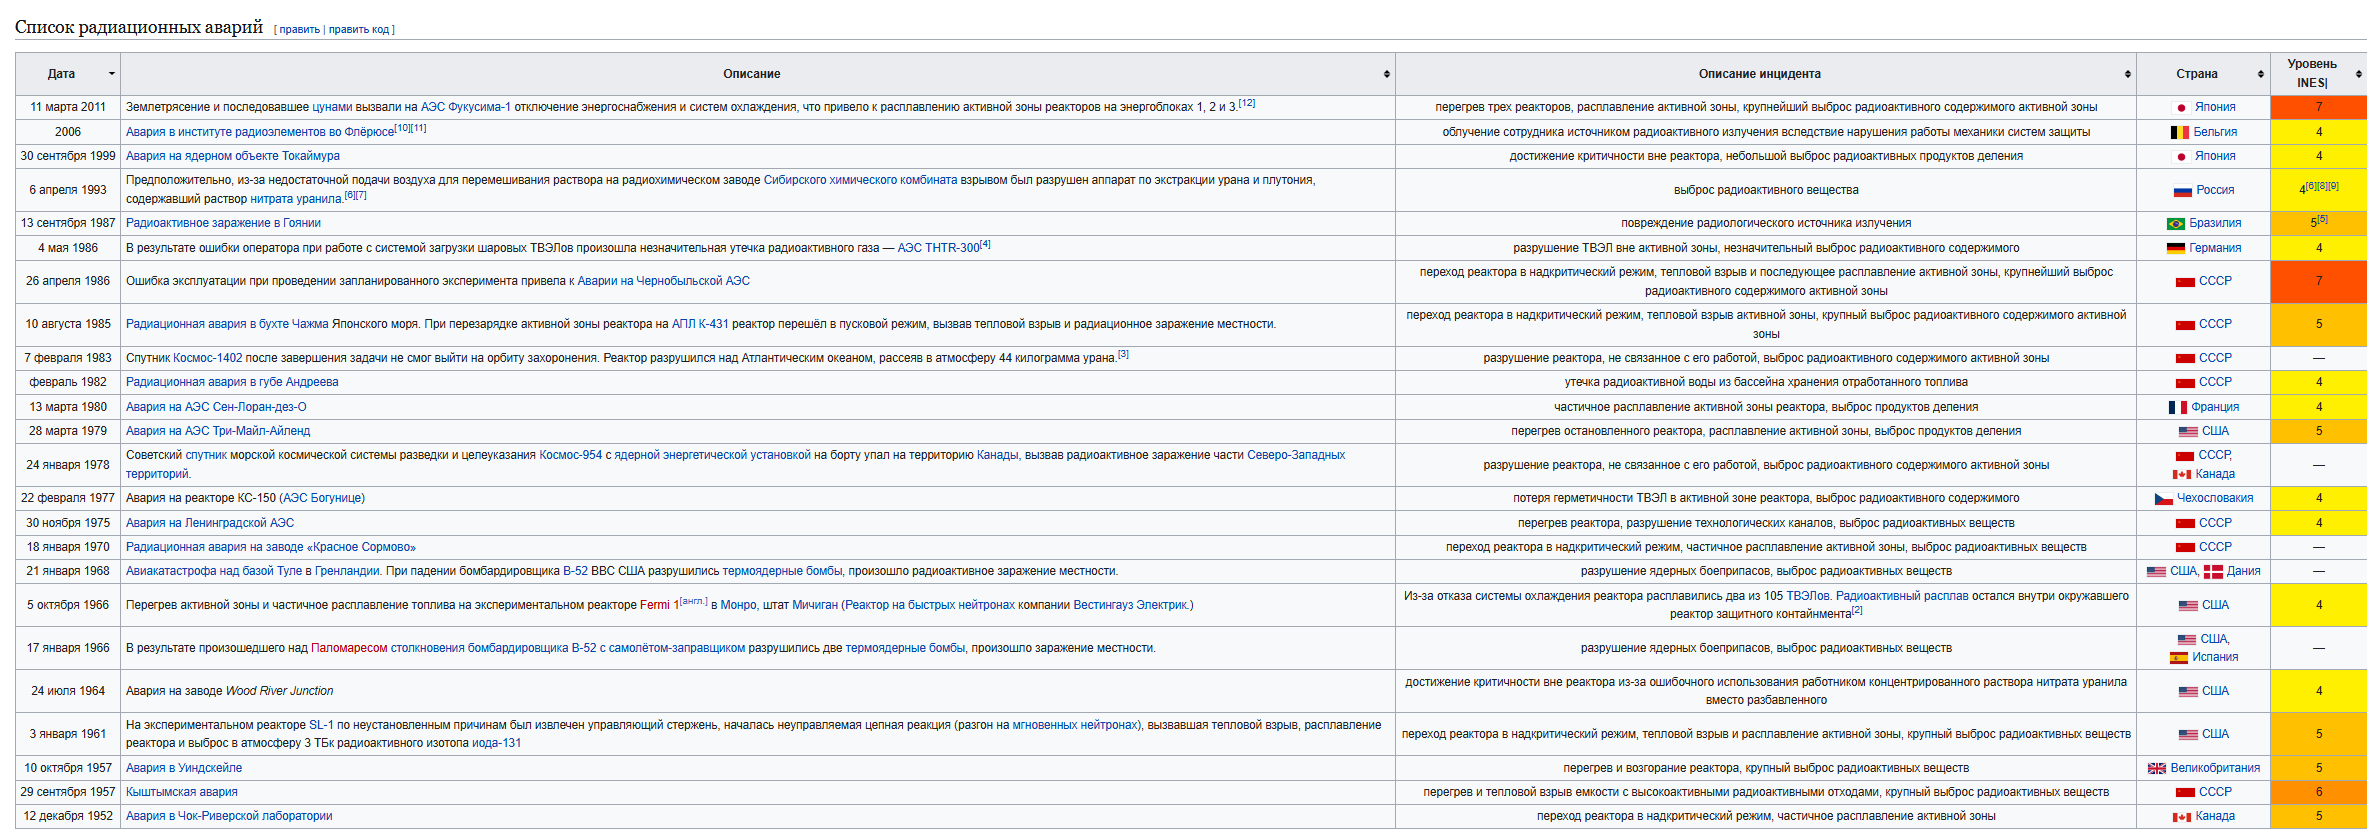
Task: Open Авария на АЭС Сен-Лоран-дез-О link
Action: coord(216,407)
